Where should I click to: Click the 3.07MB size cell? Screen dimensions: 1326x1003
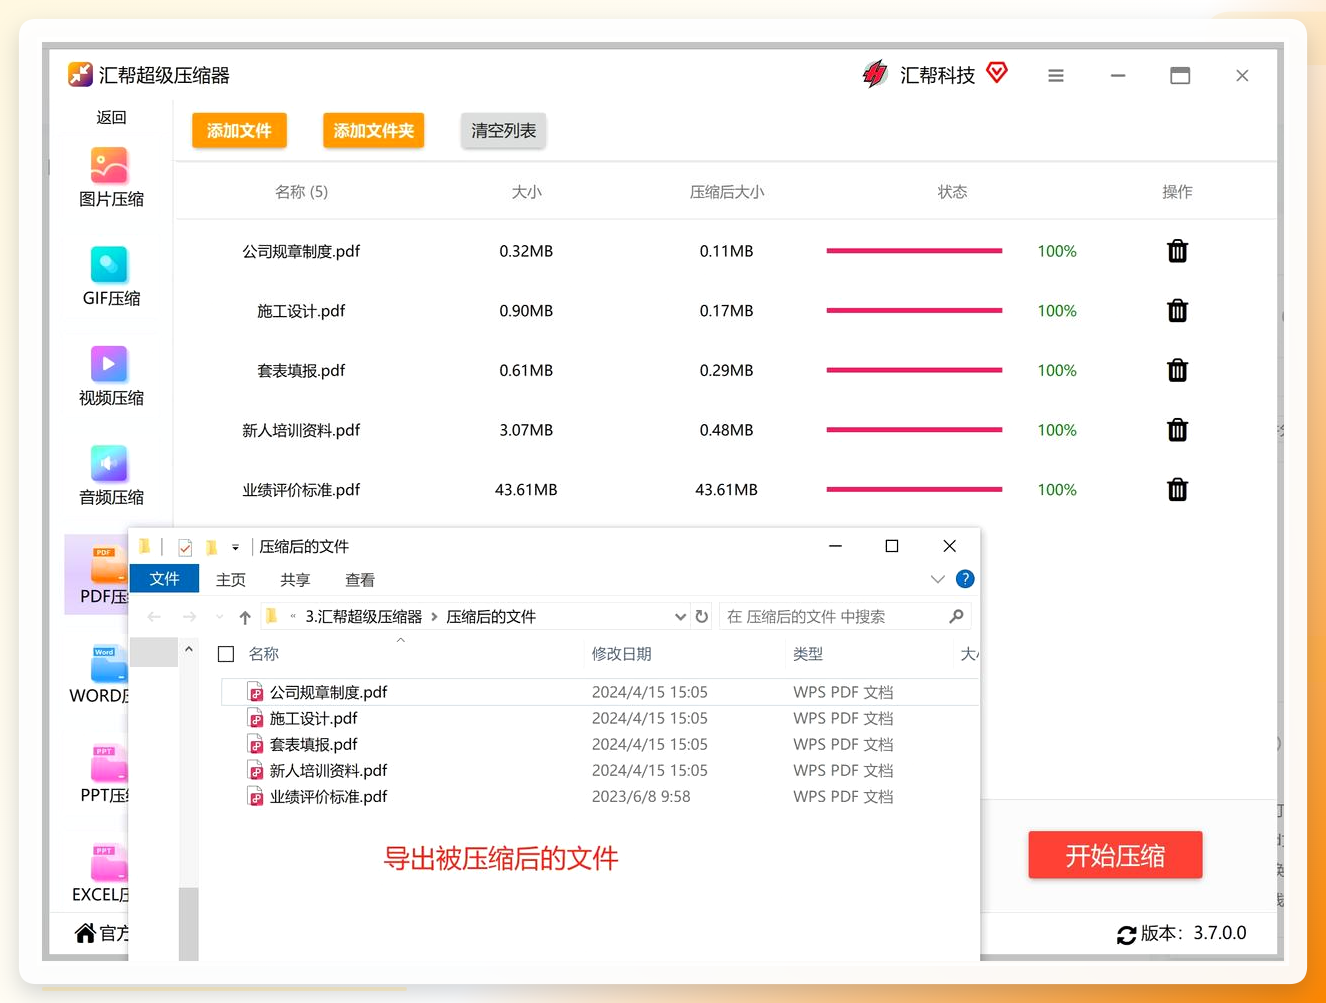pos(526,430)
